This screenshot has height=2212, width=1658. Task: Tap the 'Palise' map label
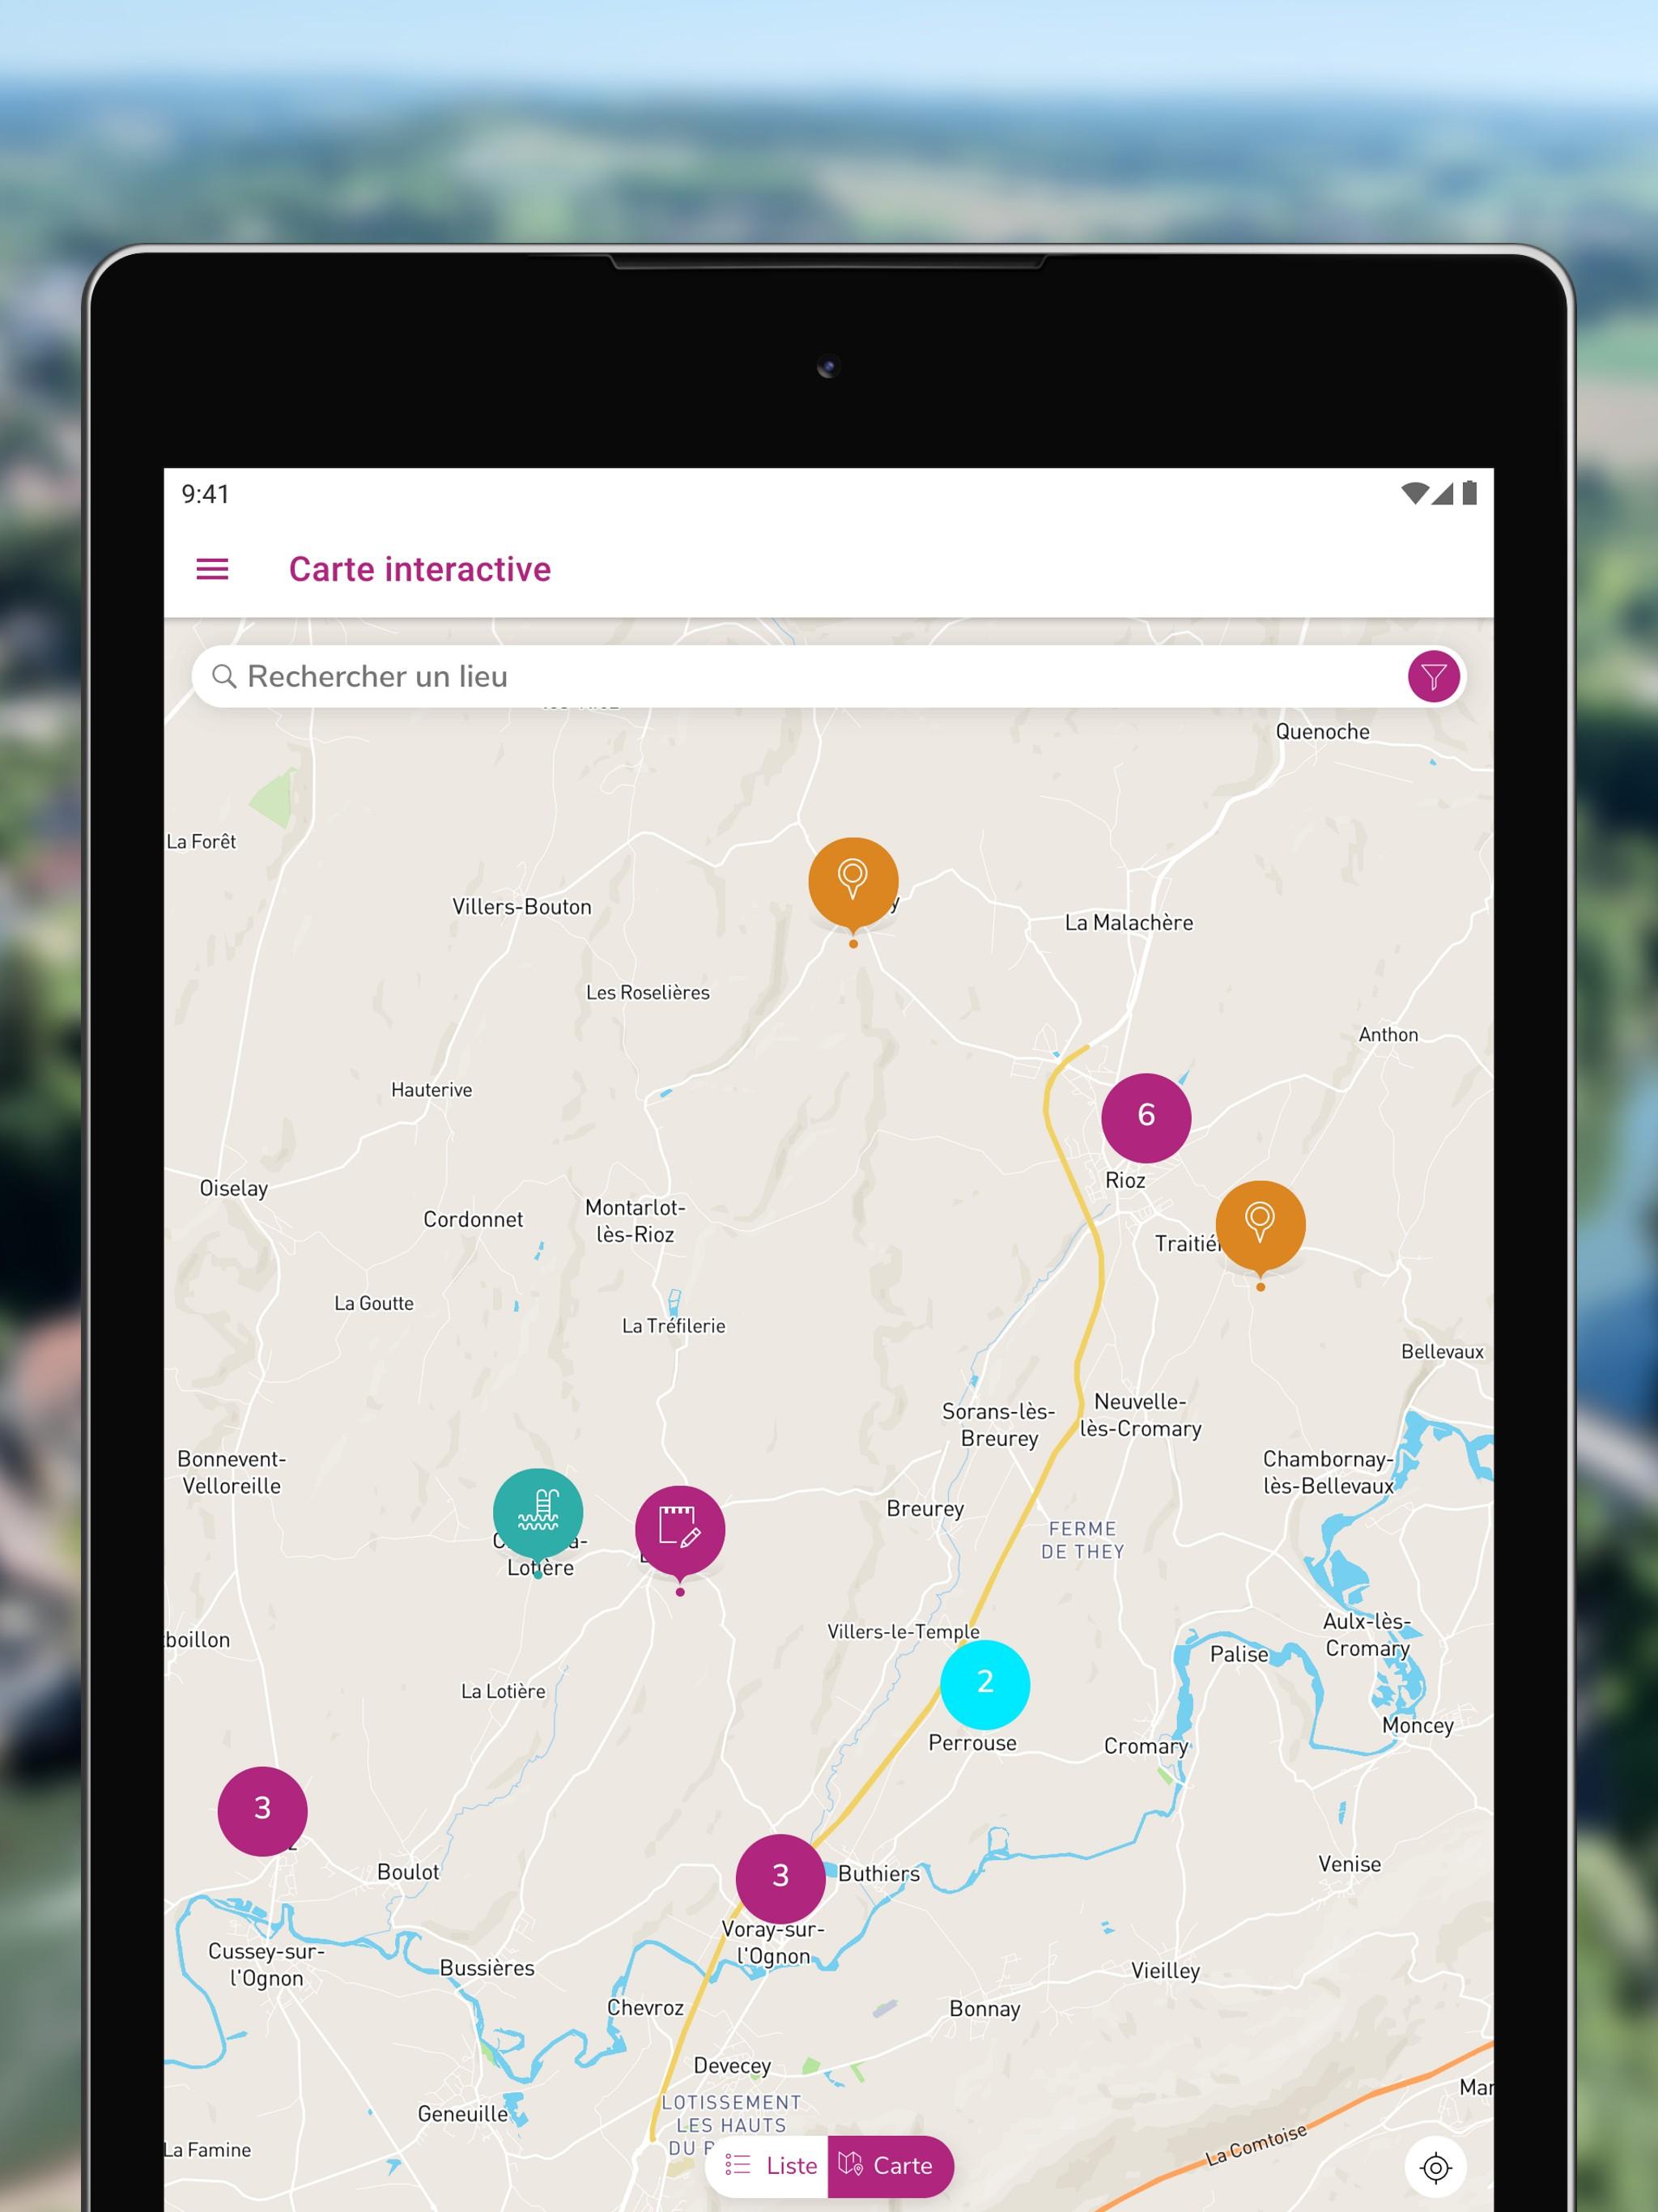click(1239, 1655)
